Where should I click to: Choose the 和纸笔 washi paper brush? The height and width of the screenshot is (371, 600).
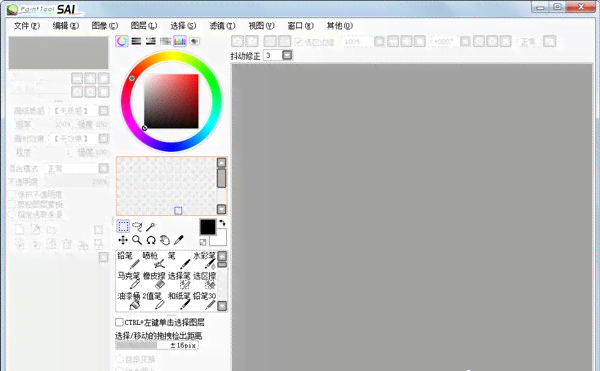(x=179, y=301)
